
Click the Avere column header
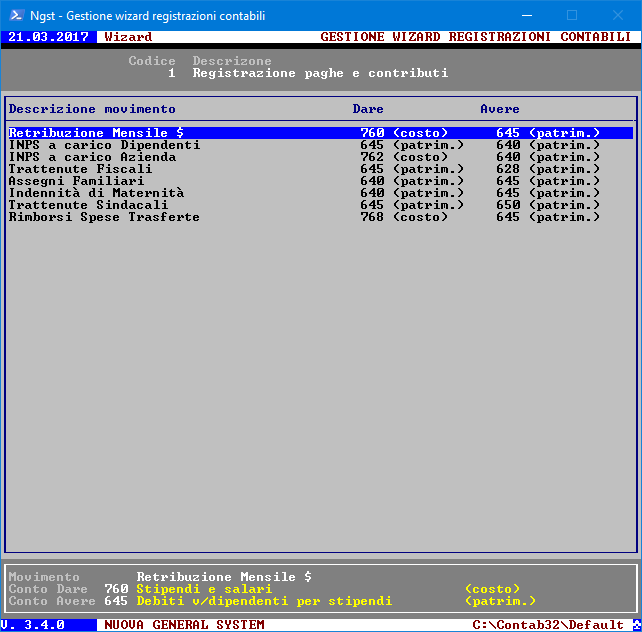pyautogui.click(x=500, y=109)
